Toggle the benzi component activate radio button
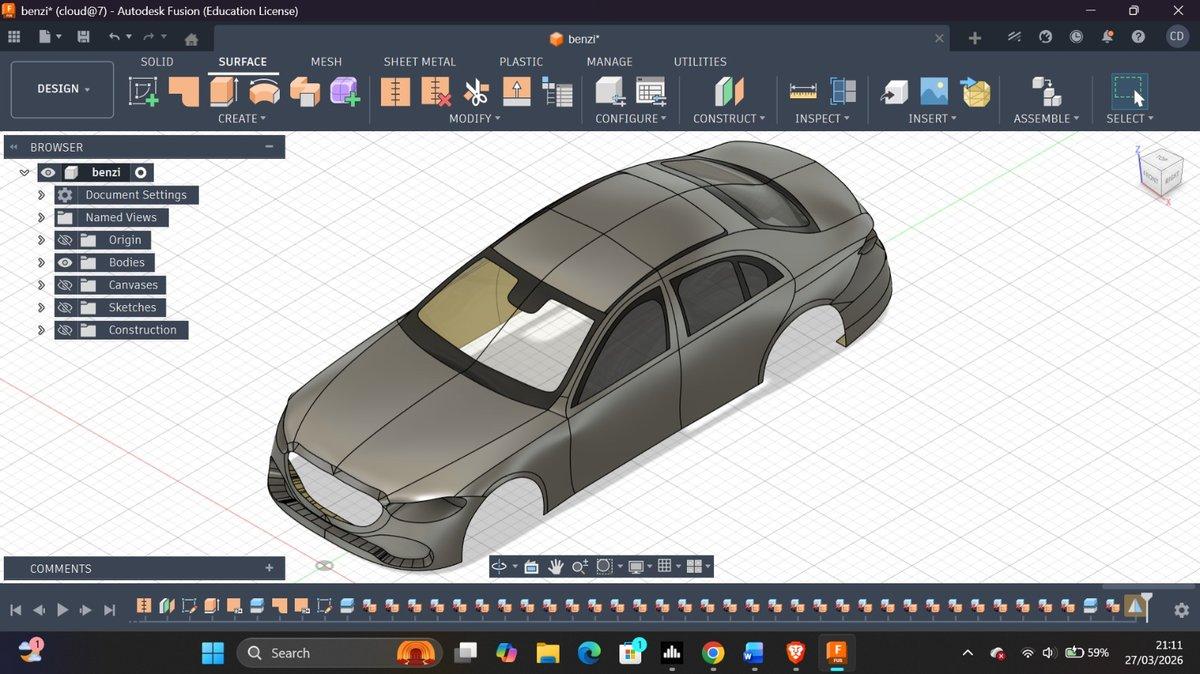The height and width of the screenshot is (674, 1200). [x=141, y=172]
